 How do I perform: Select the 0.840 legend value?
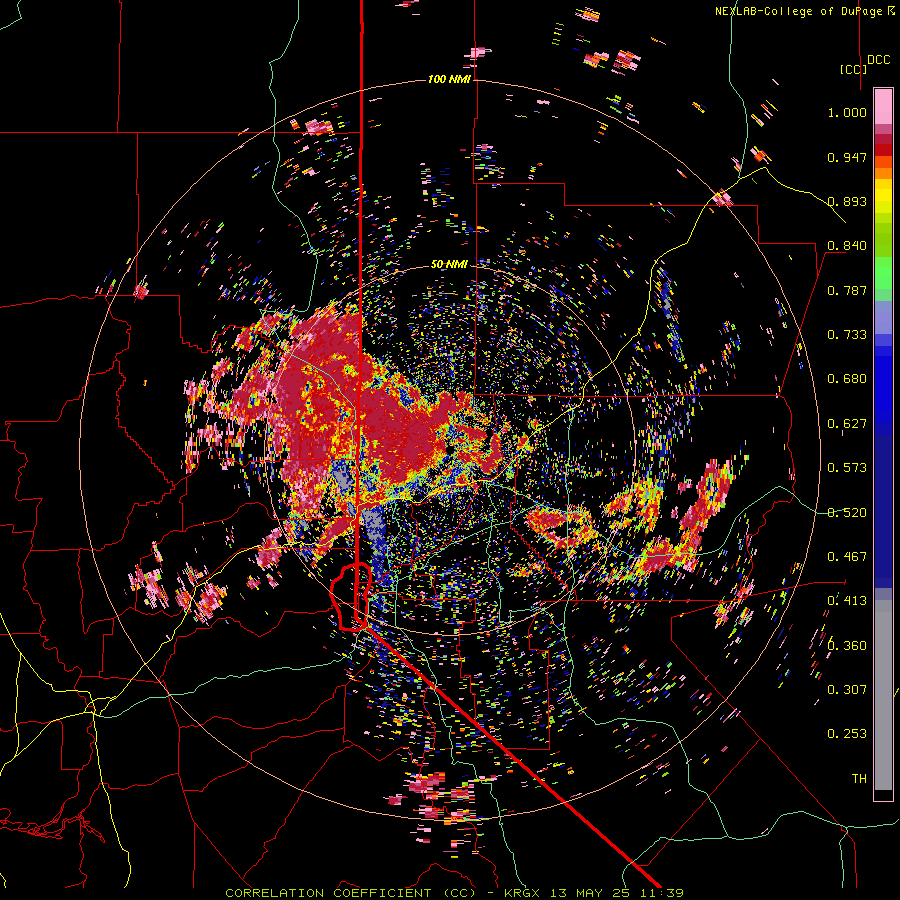[847, 246]
